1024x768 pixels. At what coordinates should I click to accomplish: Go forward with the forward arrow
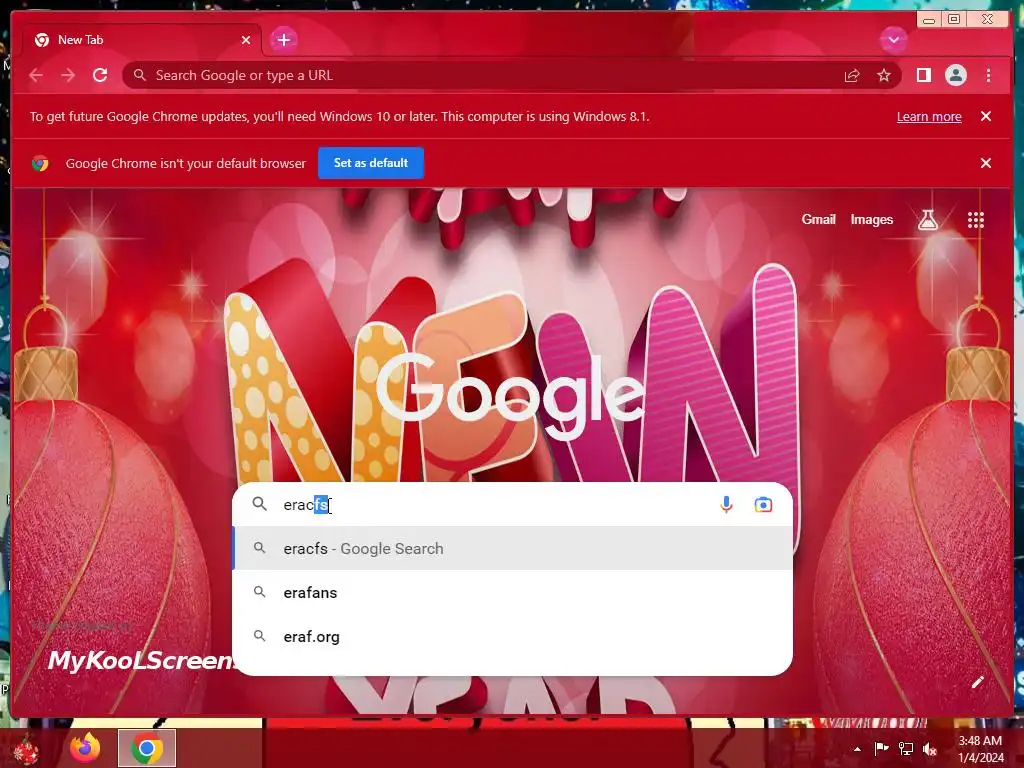pyautogui.click(x=68, y=75)
